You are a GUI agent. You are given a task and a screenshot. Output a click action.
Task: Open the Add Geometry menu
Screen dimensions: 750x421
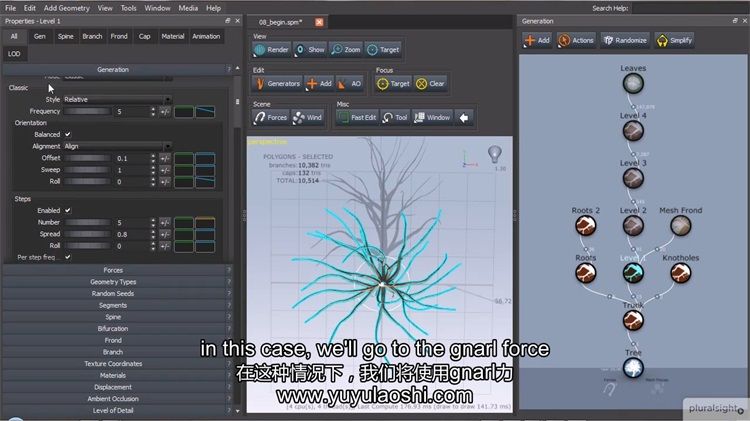[x=66, y=8]
